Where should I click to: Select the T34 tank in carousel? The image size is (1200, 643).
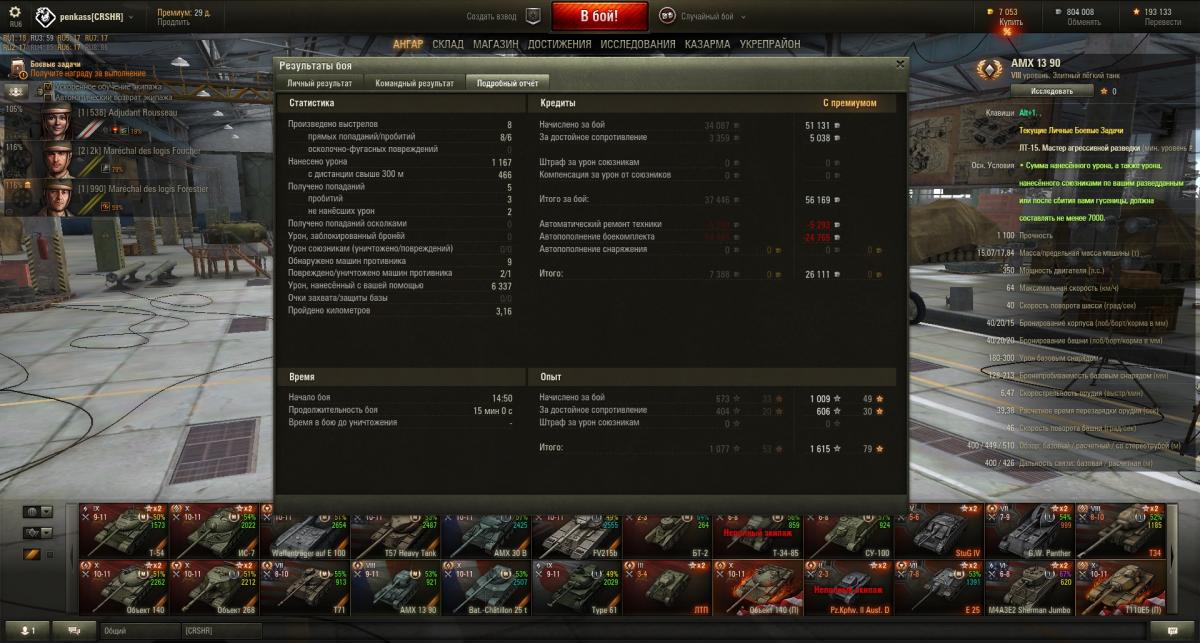[1119, 531]
